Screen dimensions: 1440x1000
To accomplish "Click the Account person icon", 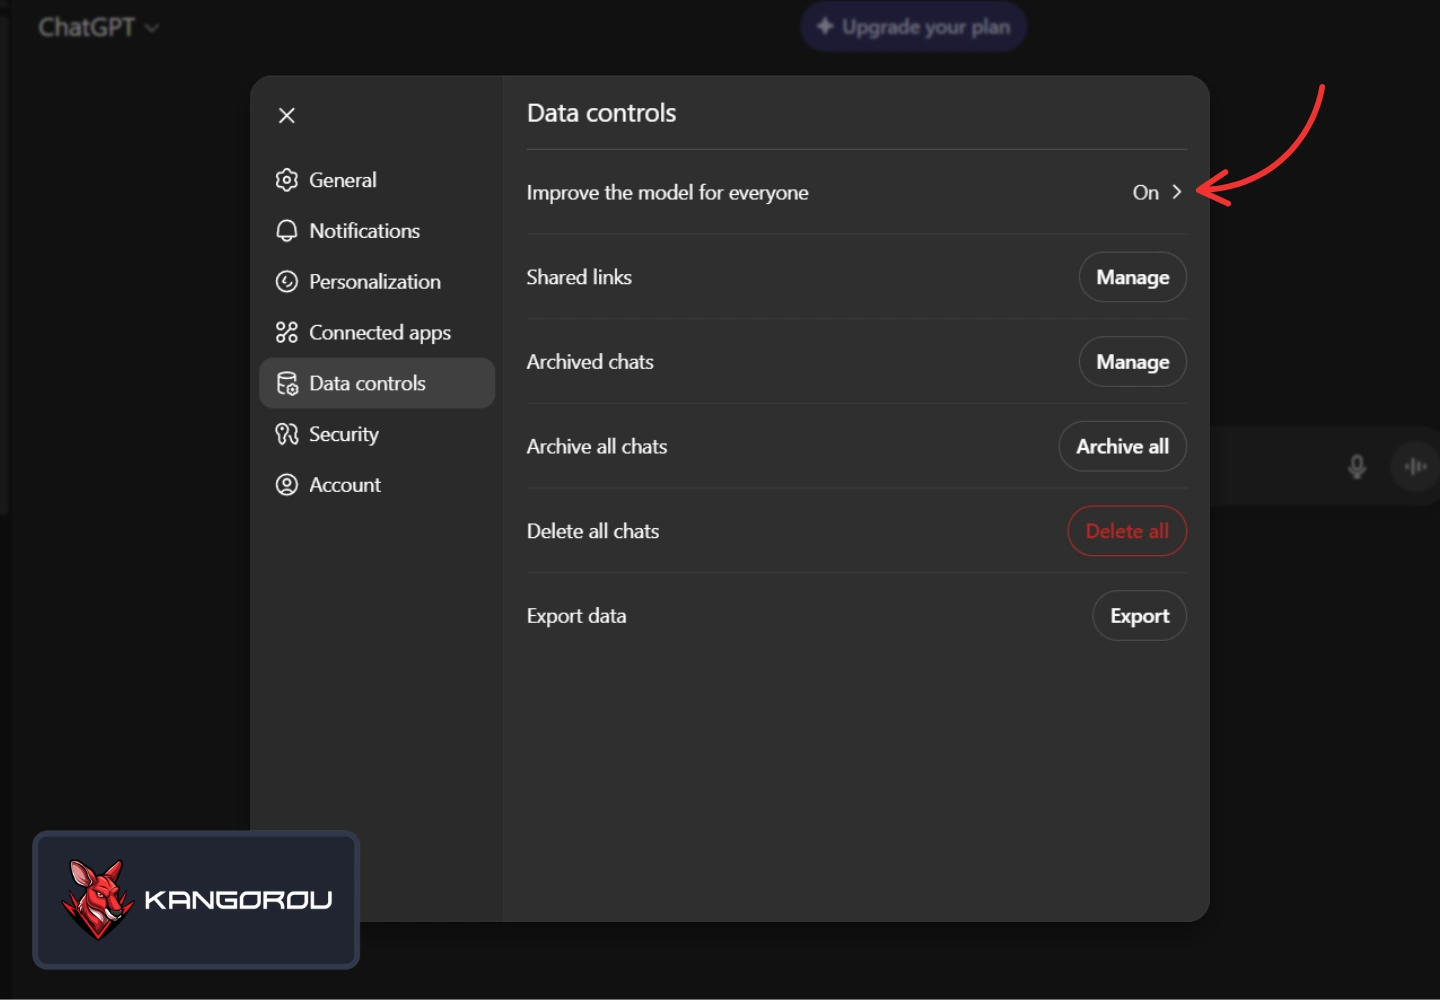I will pos(287,485).
